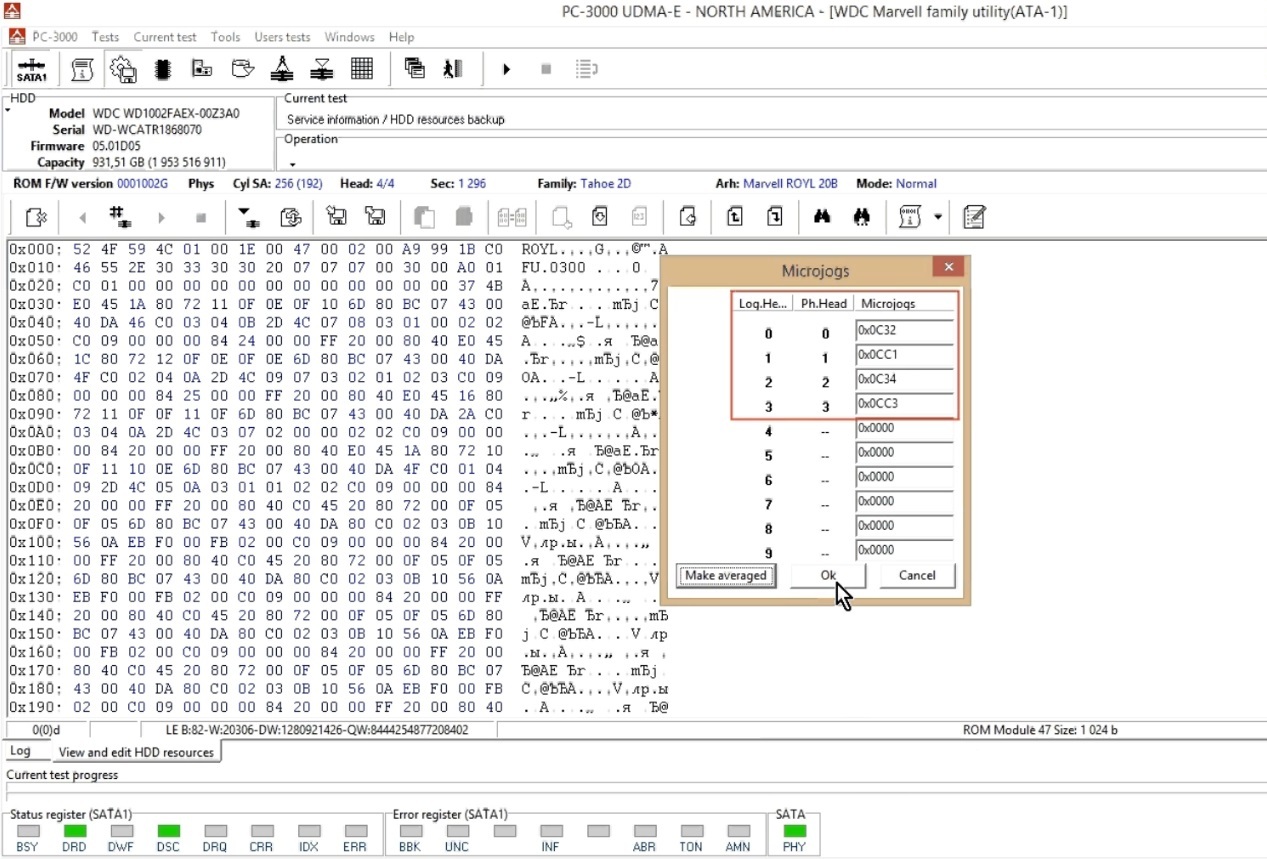This screenshot has height=859, width=1267.
Task: Click the SATA1 port selector icon
Action: 31,69
